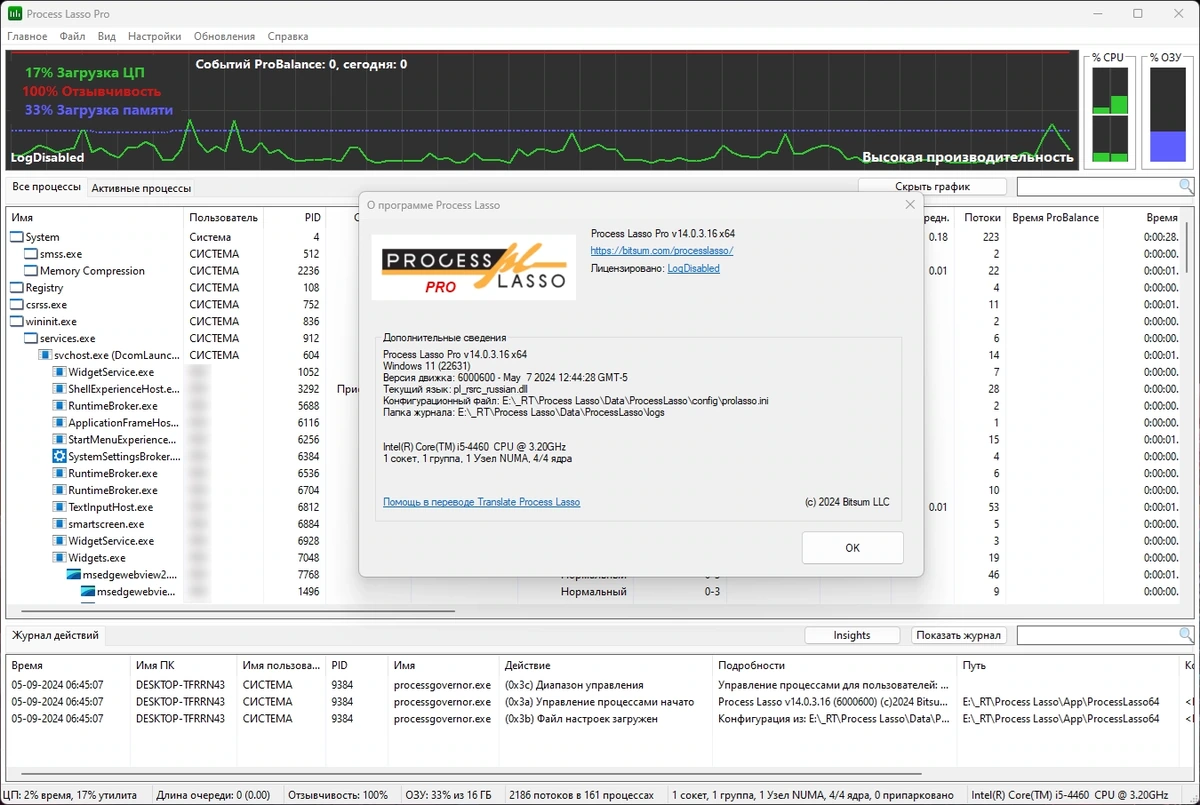The width and height of the screenshot is (1200, 805).
Task: Open the Помощь в переводе link
Action: point(482,502)
